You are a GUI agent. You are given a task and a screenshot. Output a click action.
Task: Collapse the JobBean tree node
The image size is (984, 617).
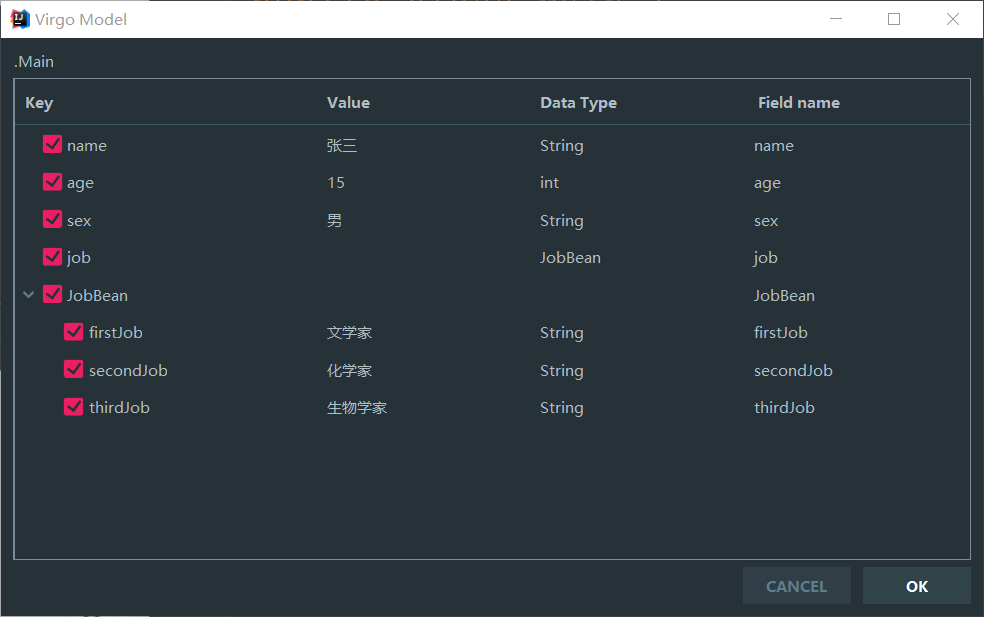pyautogui.click(x=28, y=294)
